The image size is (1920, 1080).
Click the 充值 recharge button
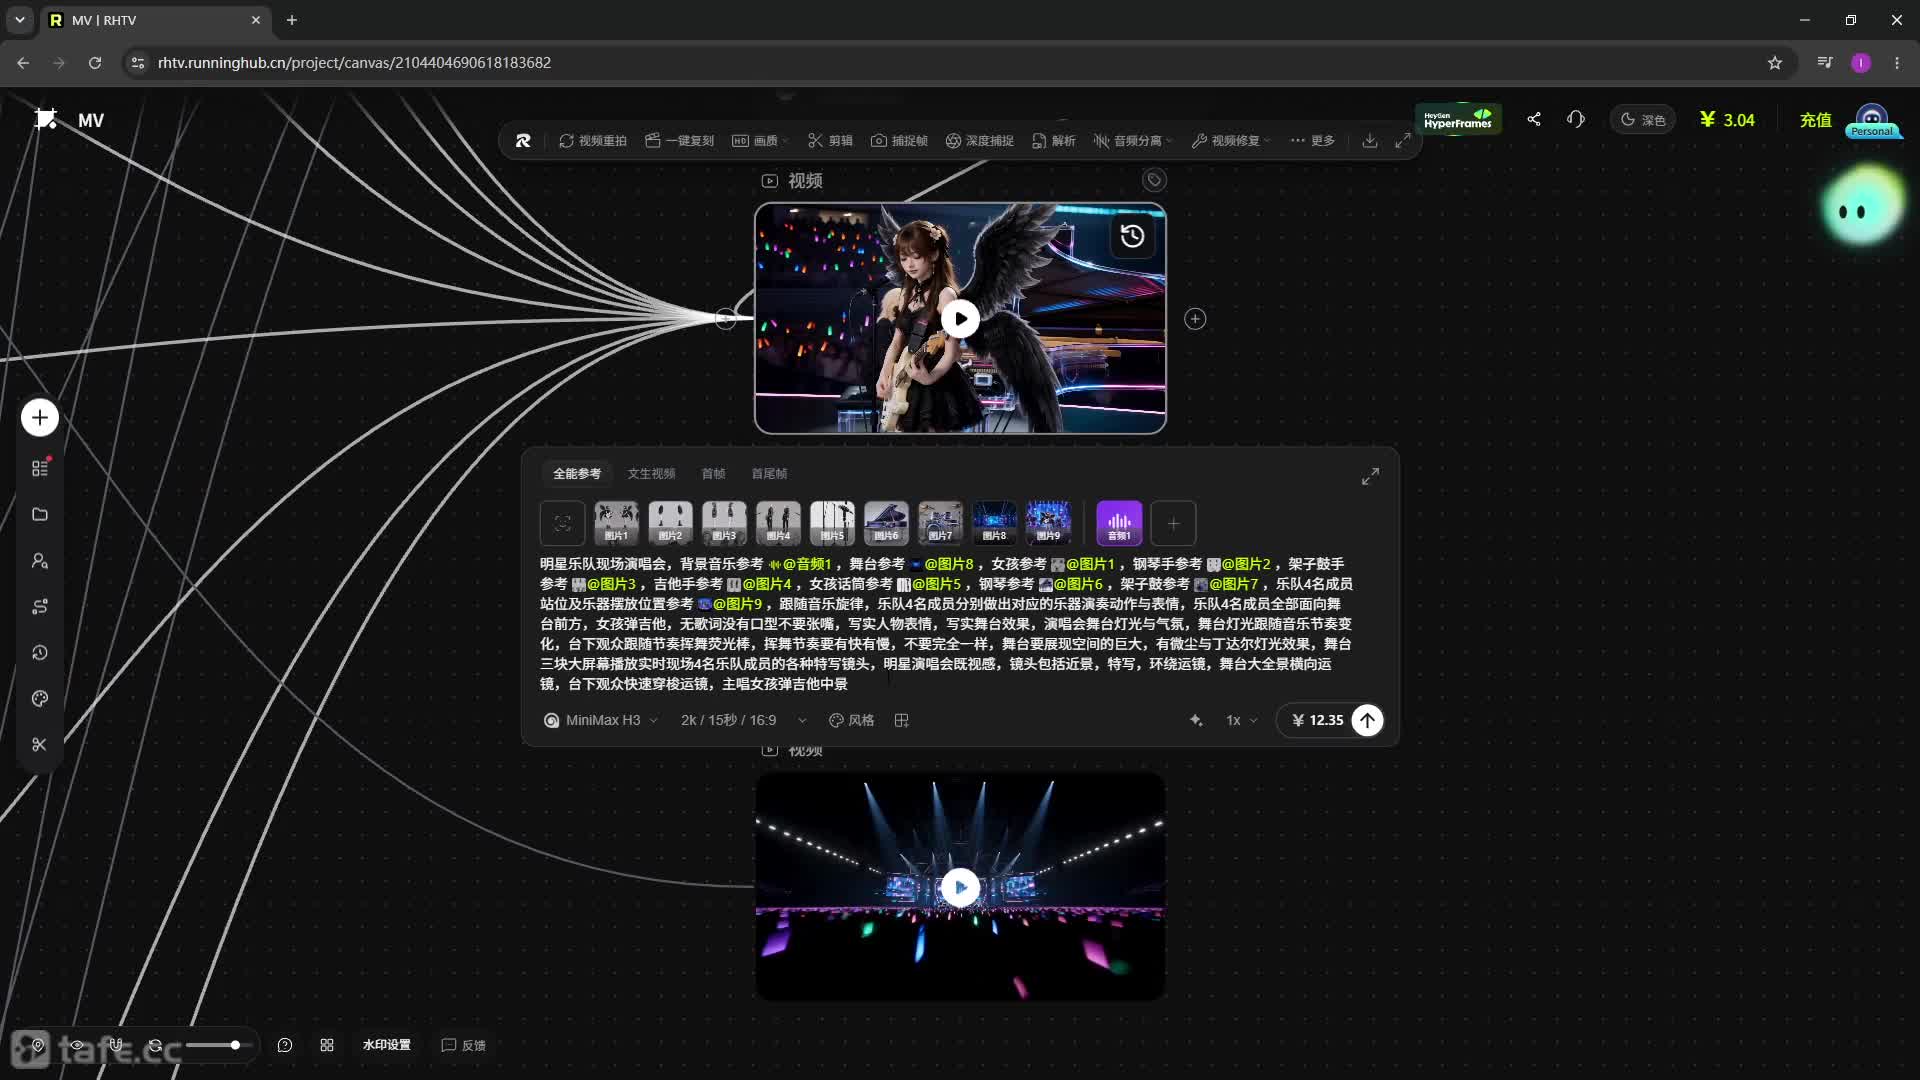(1815, 120)
